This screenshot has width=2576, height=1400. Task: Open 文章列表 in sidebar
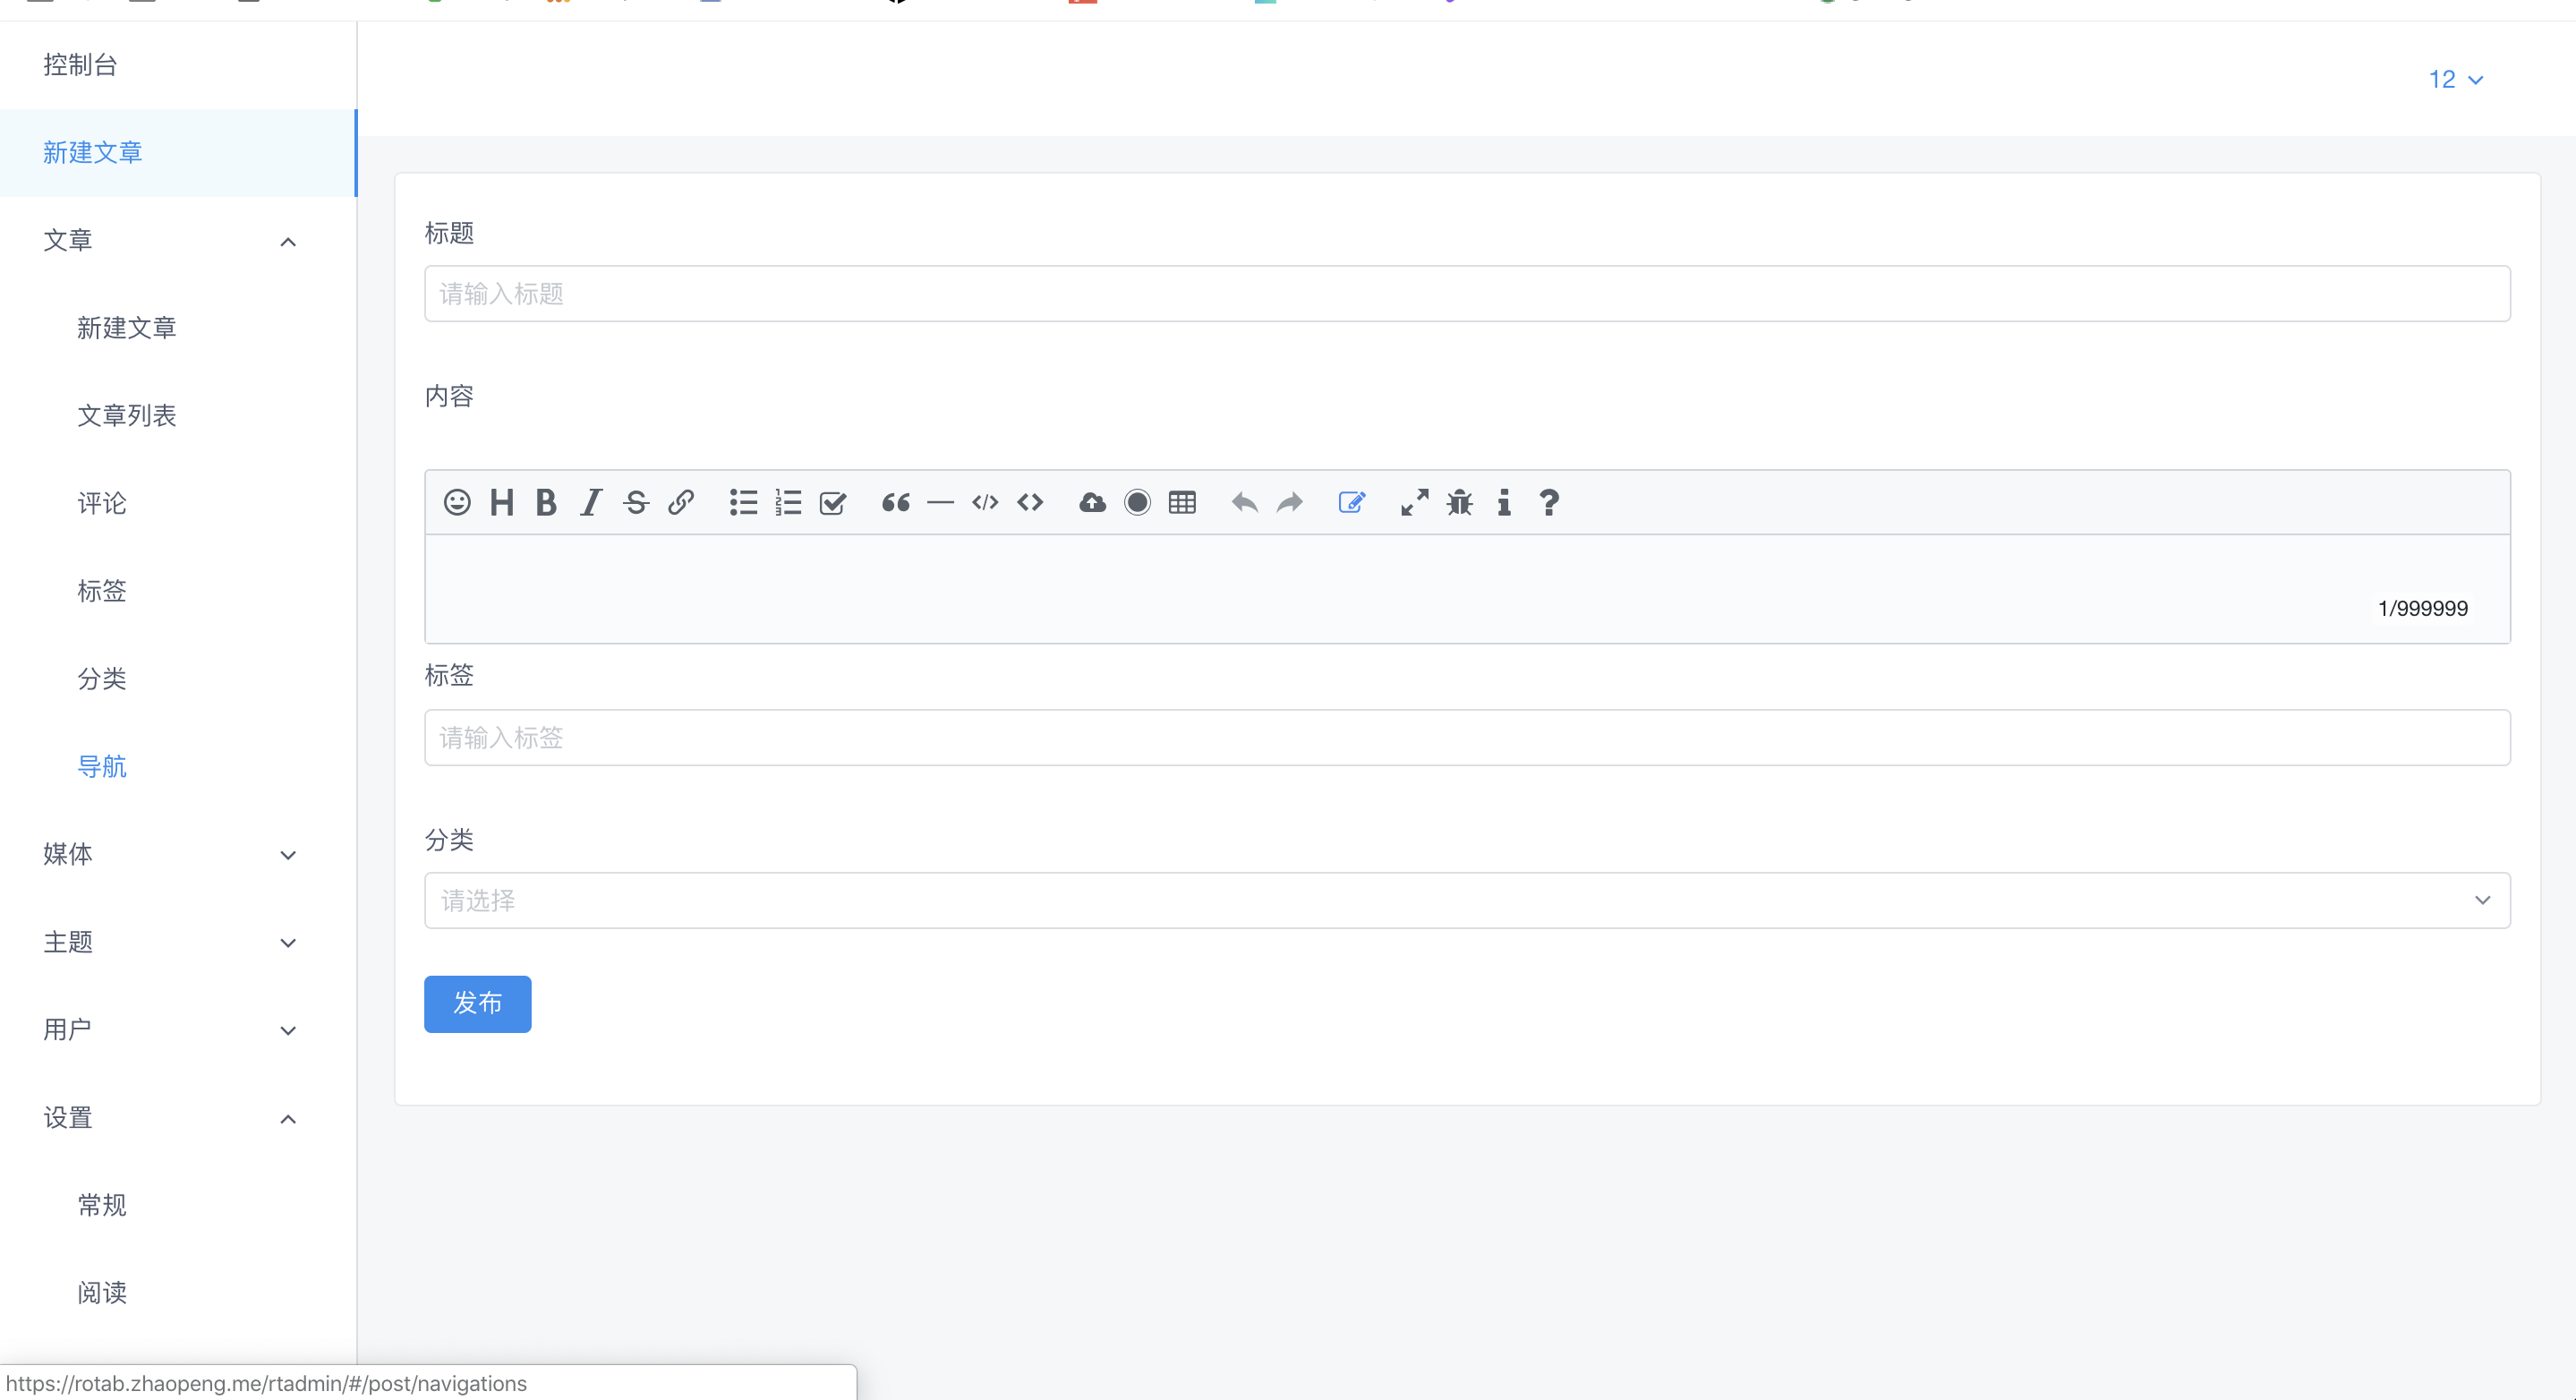[127, 415]
